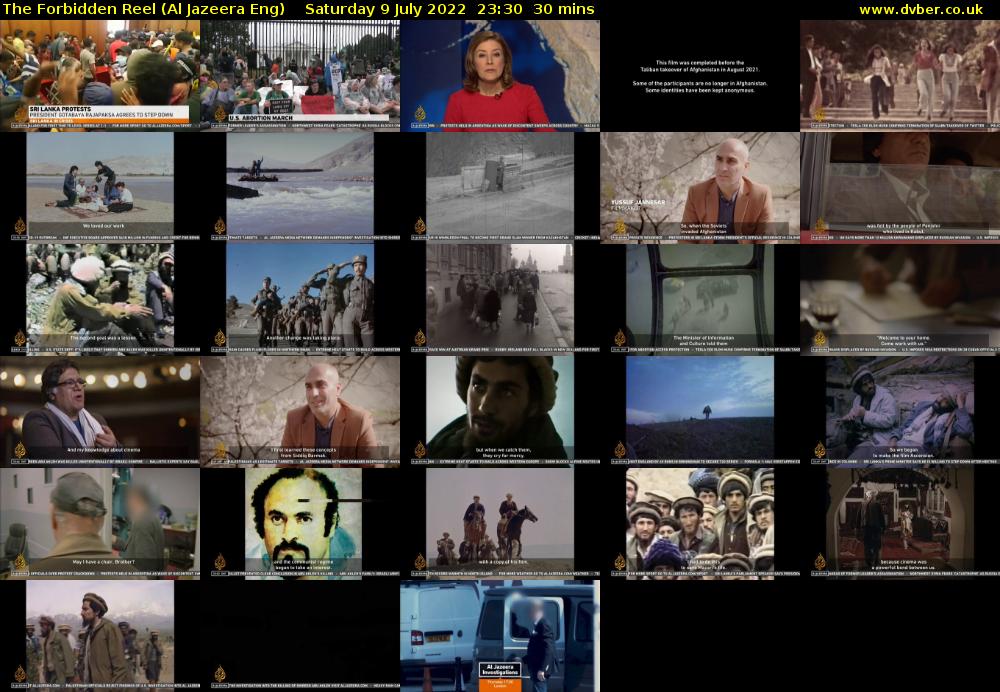Click Al Jazeera logo on horsemen frame
The width and height of the screenshot is (1000, 692).
tap(420, 562)
